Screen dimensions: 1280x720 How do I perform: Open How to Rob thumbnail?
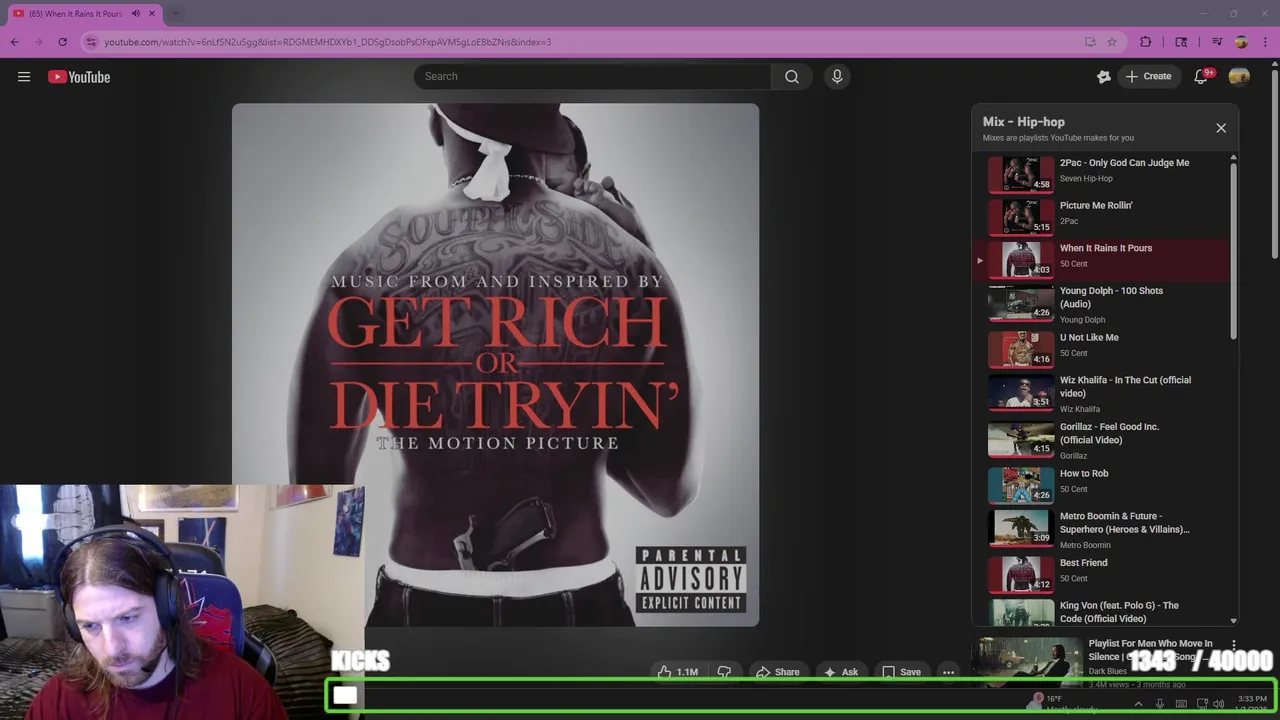pyautogui.click(x=1021, y=486)
